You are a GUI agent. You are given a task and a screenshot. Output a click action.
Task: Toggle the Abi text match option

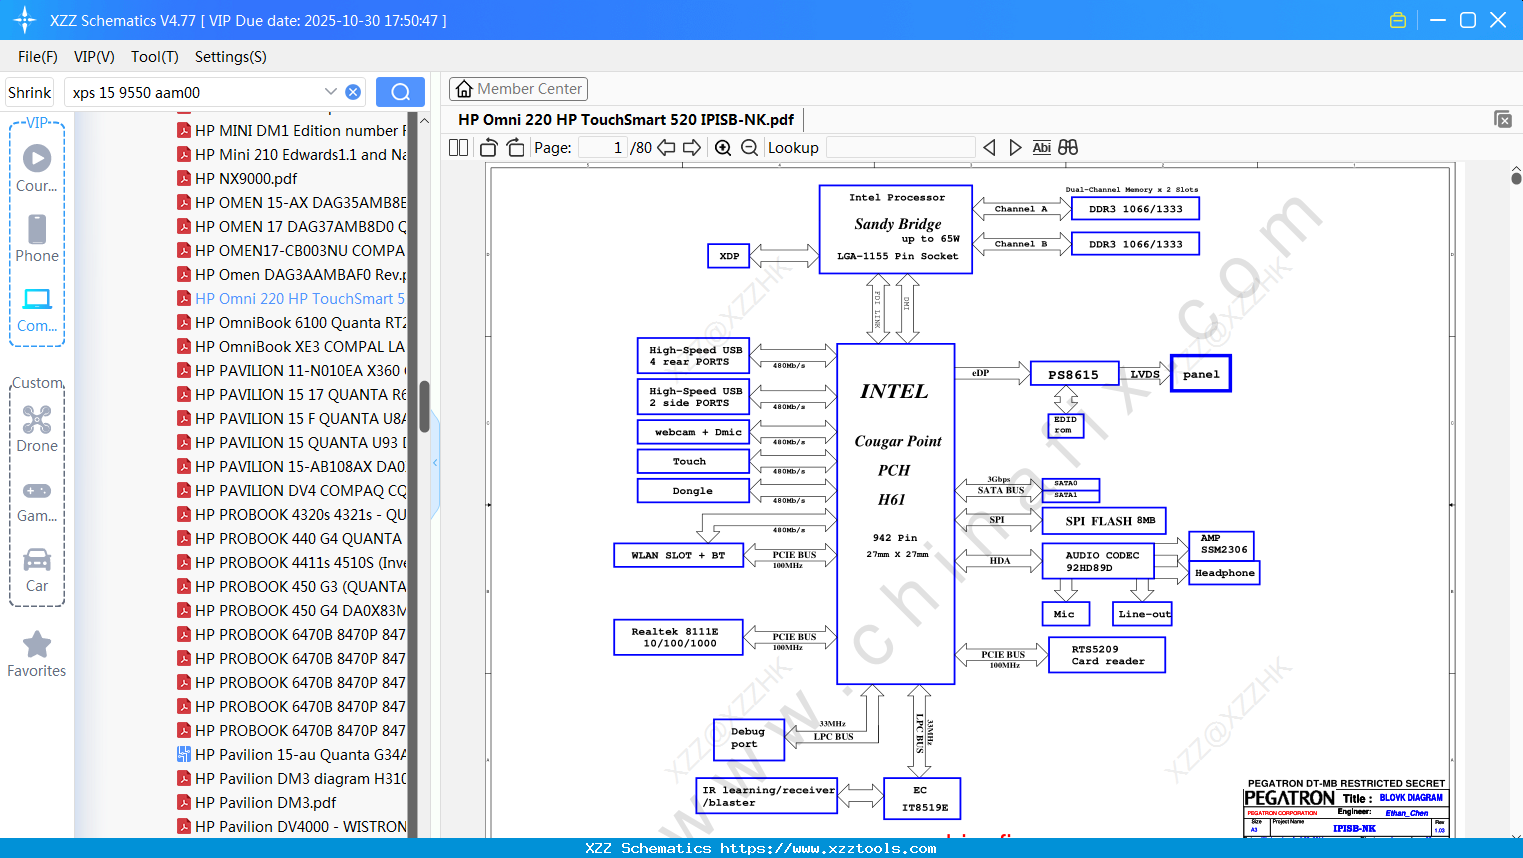1041,148
